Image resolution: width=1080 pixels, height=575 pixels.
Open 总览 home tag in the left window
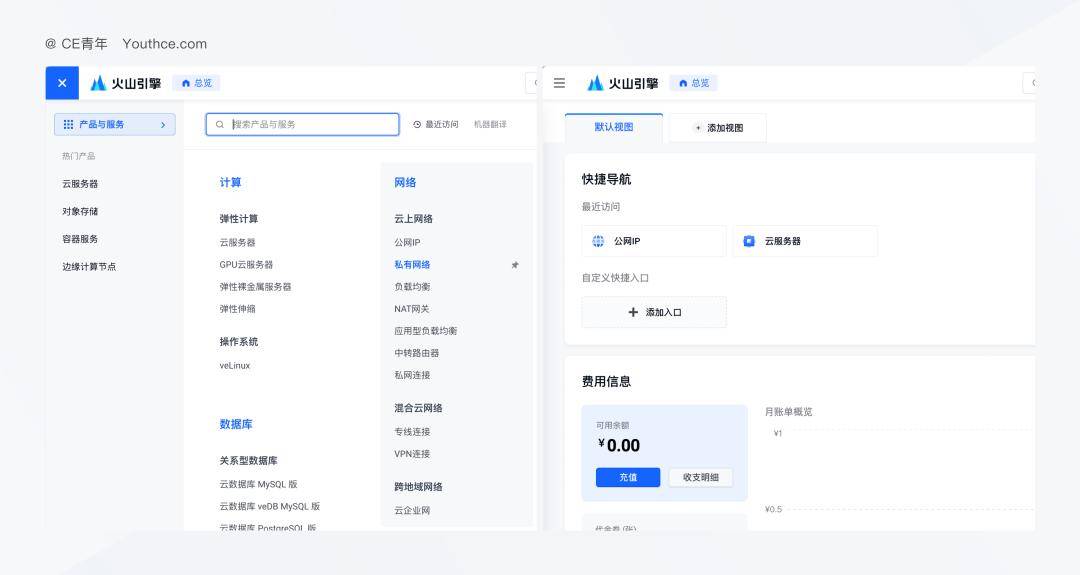coord(197,83)
